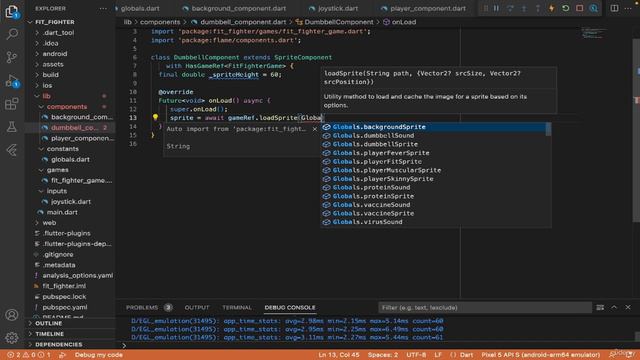Open Explorer More Actions ellipsis

103,8
